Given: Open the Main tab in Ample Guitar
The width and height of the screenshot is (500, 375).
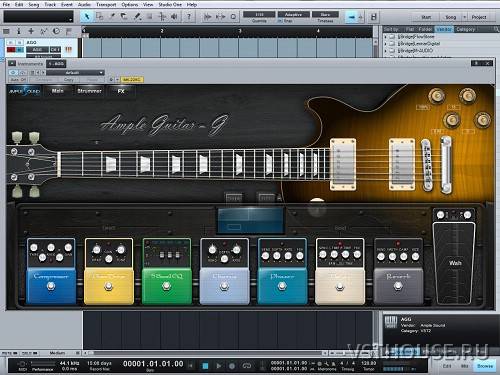Looking at the screenshot, I should pos(57,91).
